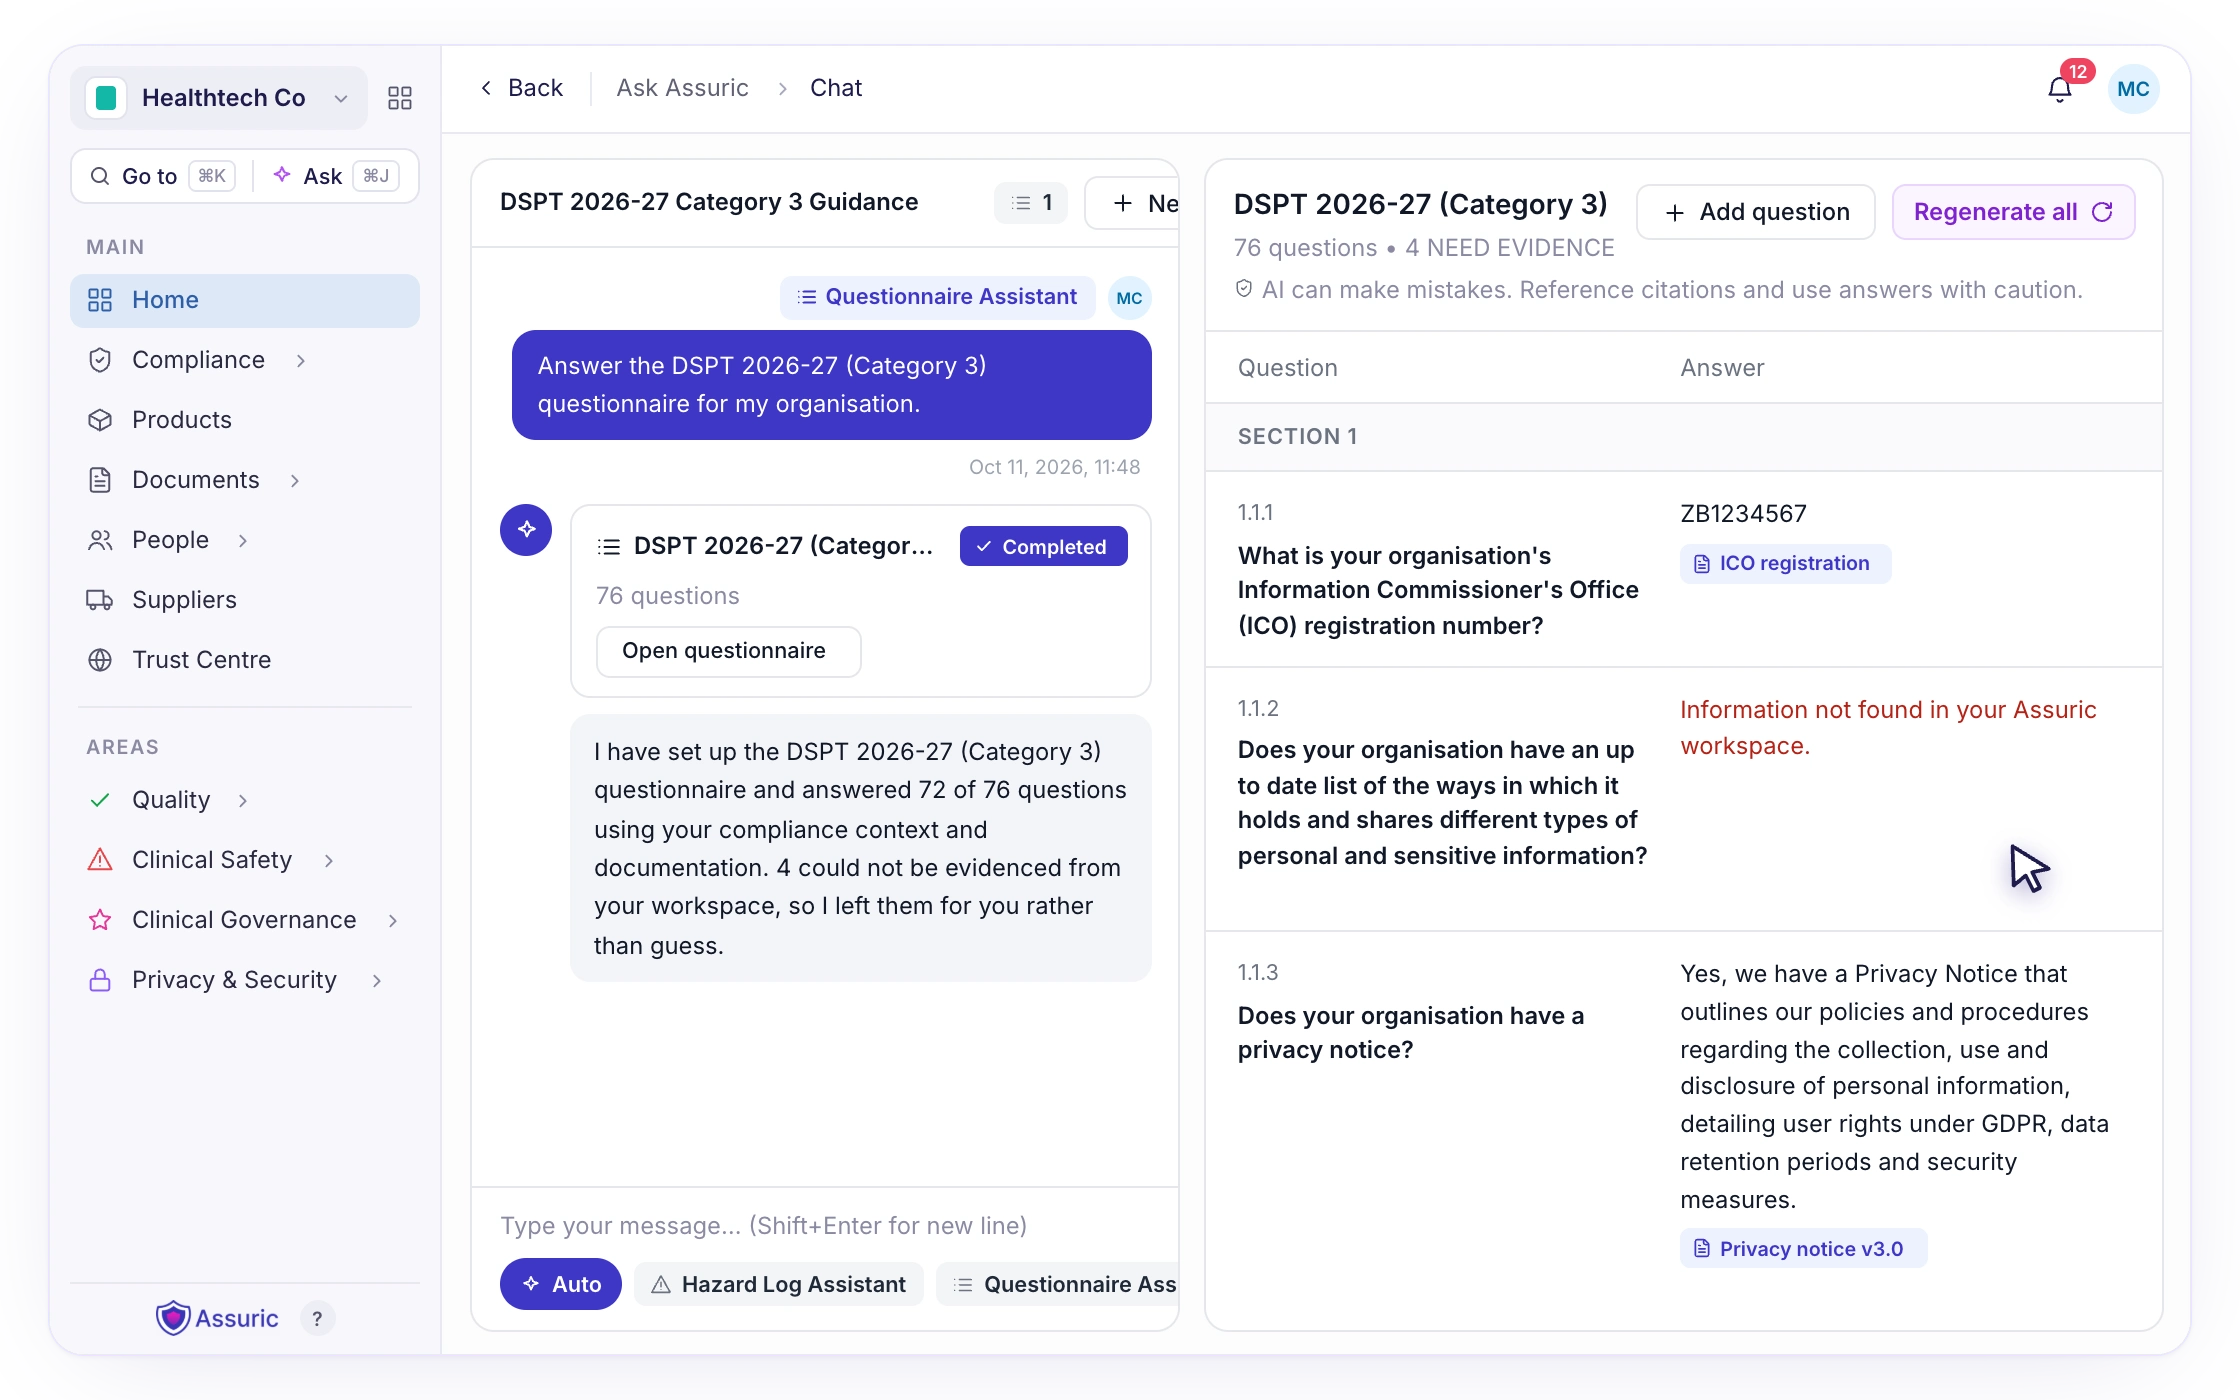Select Home in the sidebar
This screenshot has width=2240, height=1400.
(x=245, y=300)
